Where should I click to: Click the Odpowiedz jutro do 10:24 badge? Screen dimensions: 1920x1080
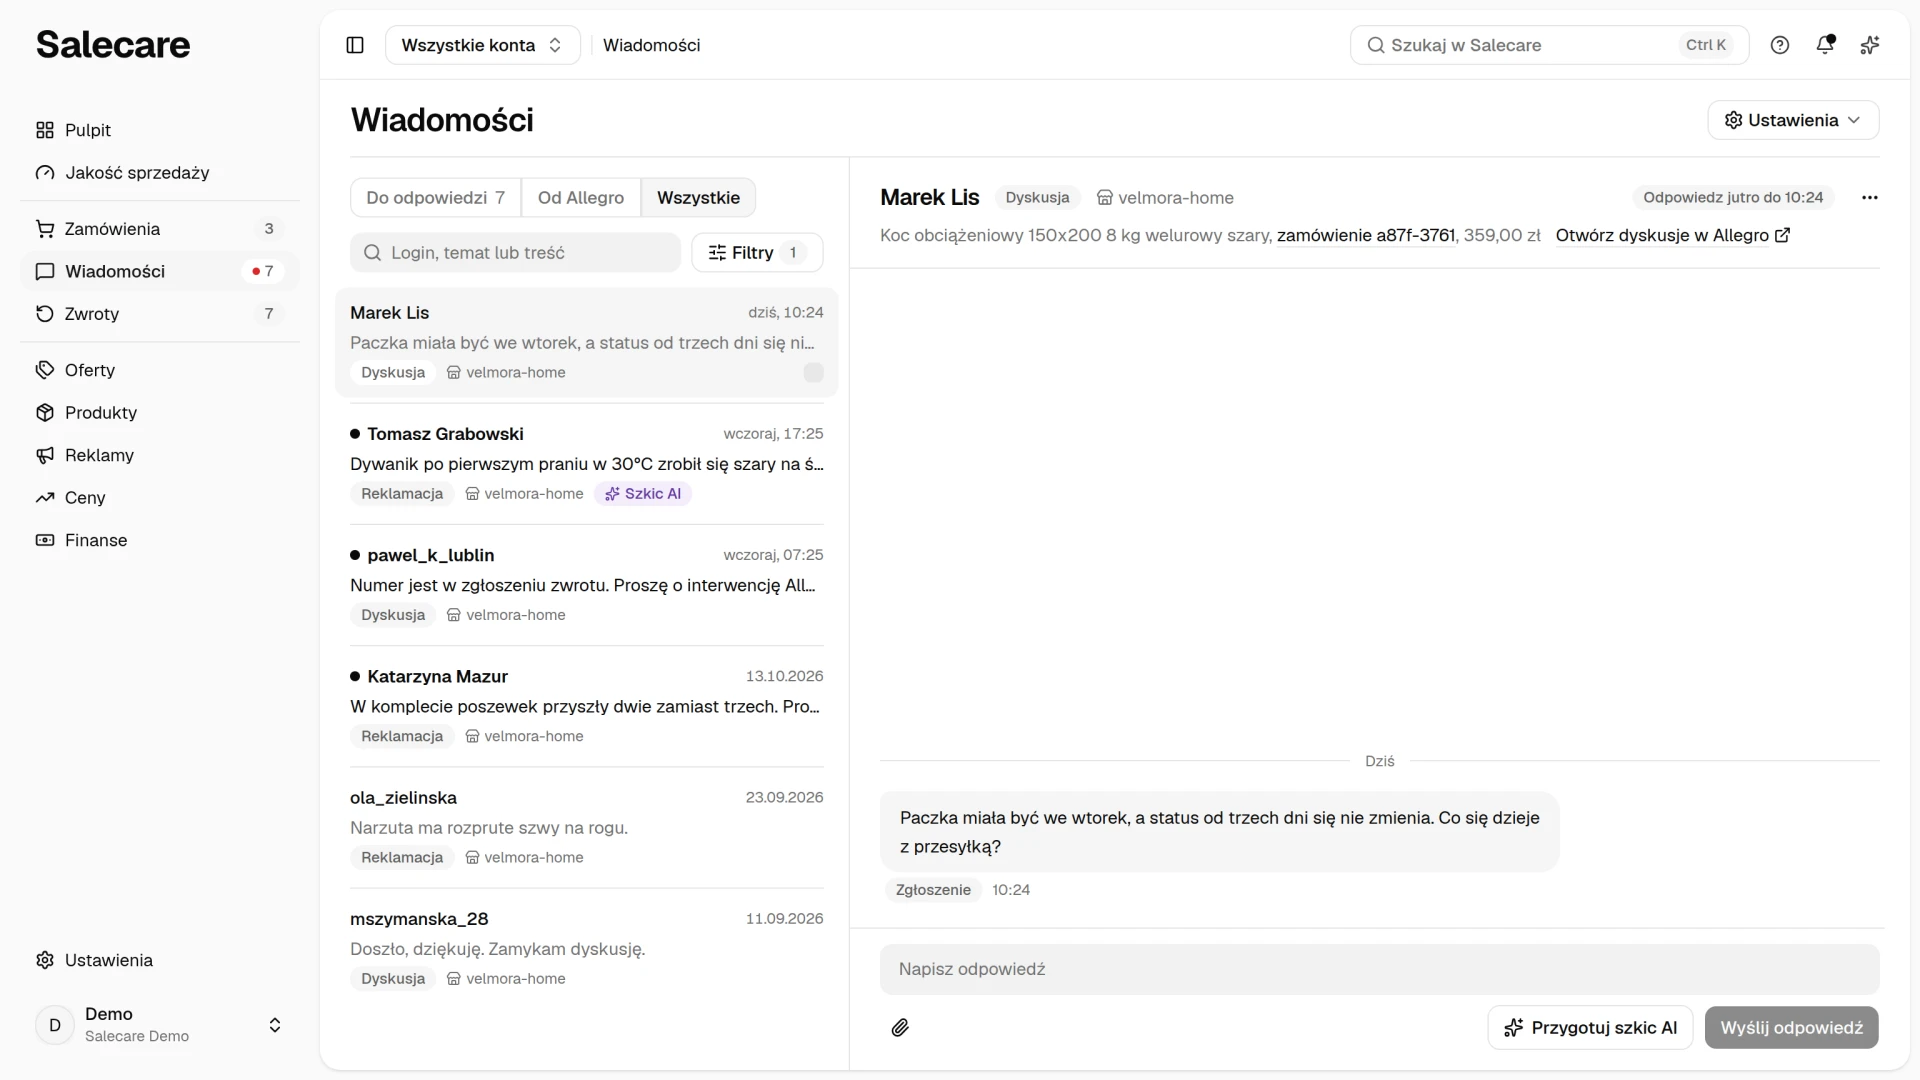[1733, 198]
